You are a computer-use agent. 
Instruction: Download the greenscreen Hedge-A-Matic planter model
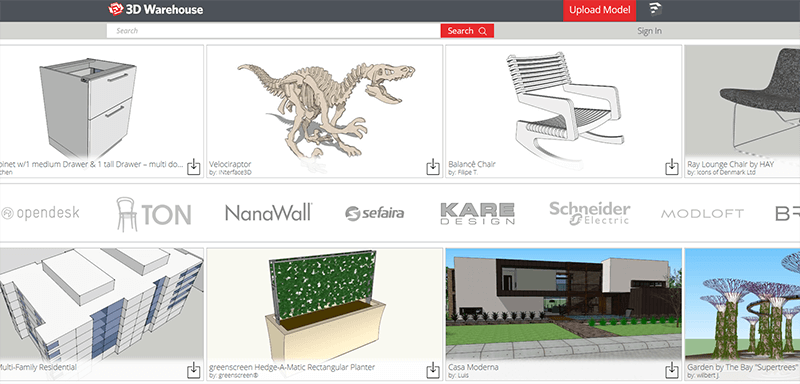(433, 370)
